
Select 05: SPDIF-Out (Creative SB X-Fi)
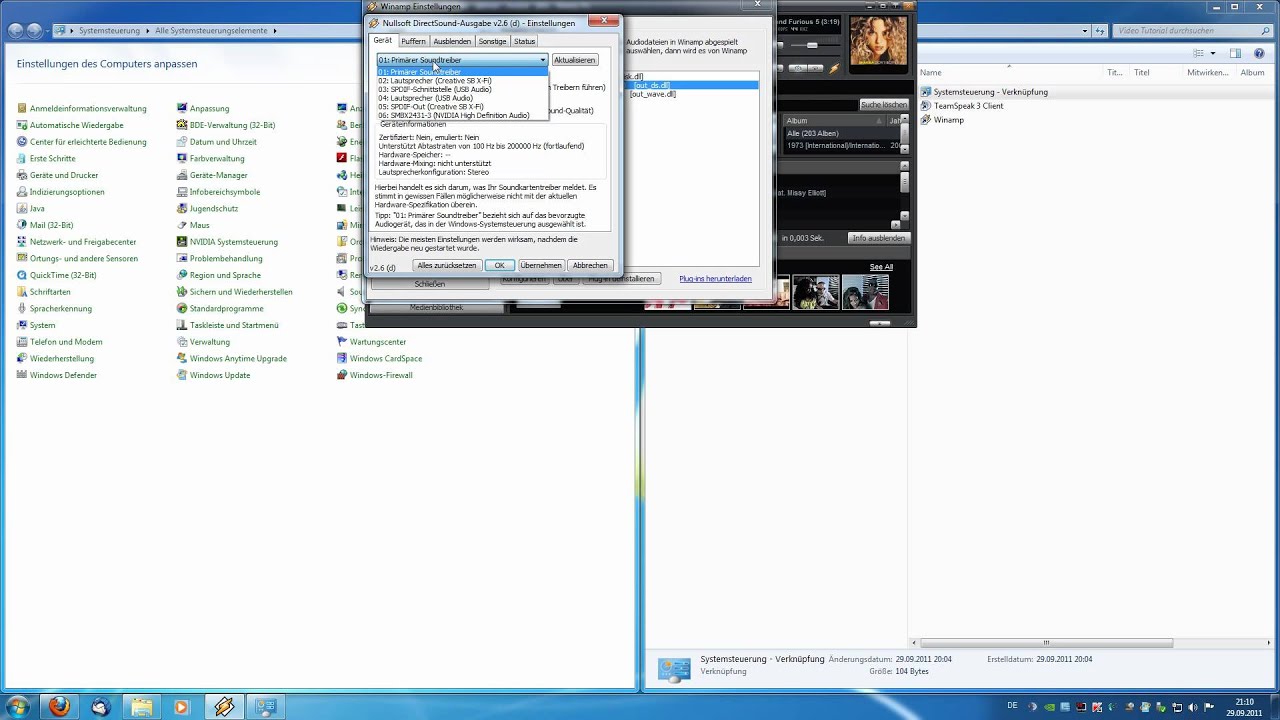[x=462, y=106]
